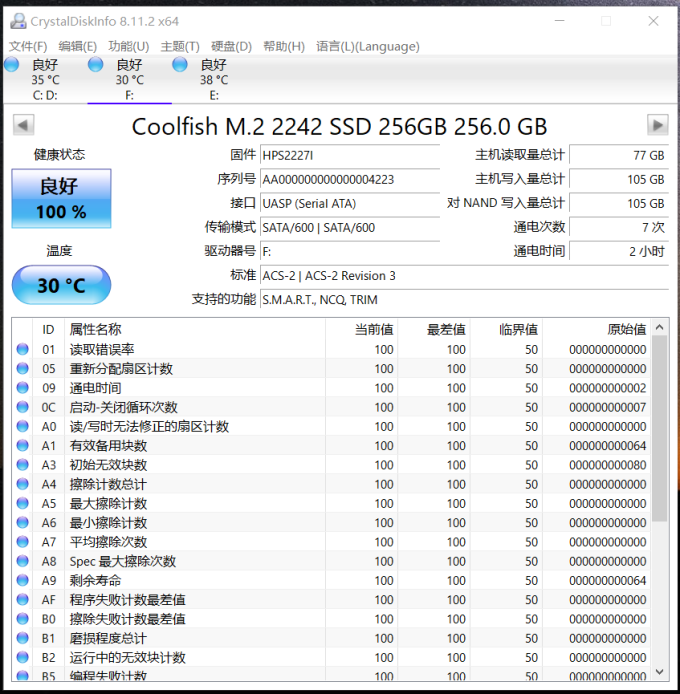Click raw value 000000000002 in 通电时间 row
This screenshot has width=680, height=694.
[607, 388]
